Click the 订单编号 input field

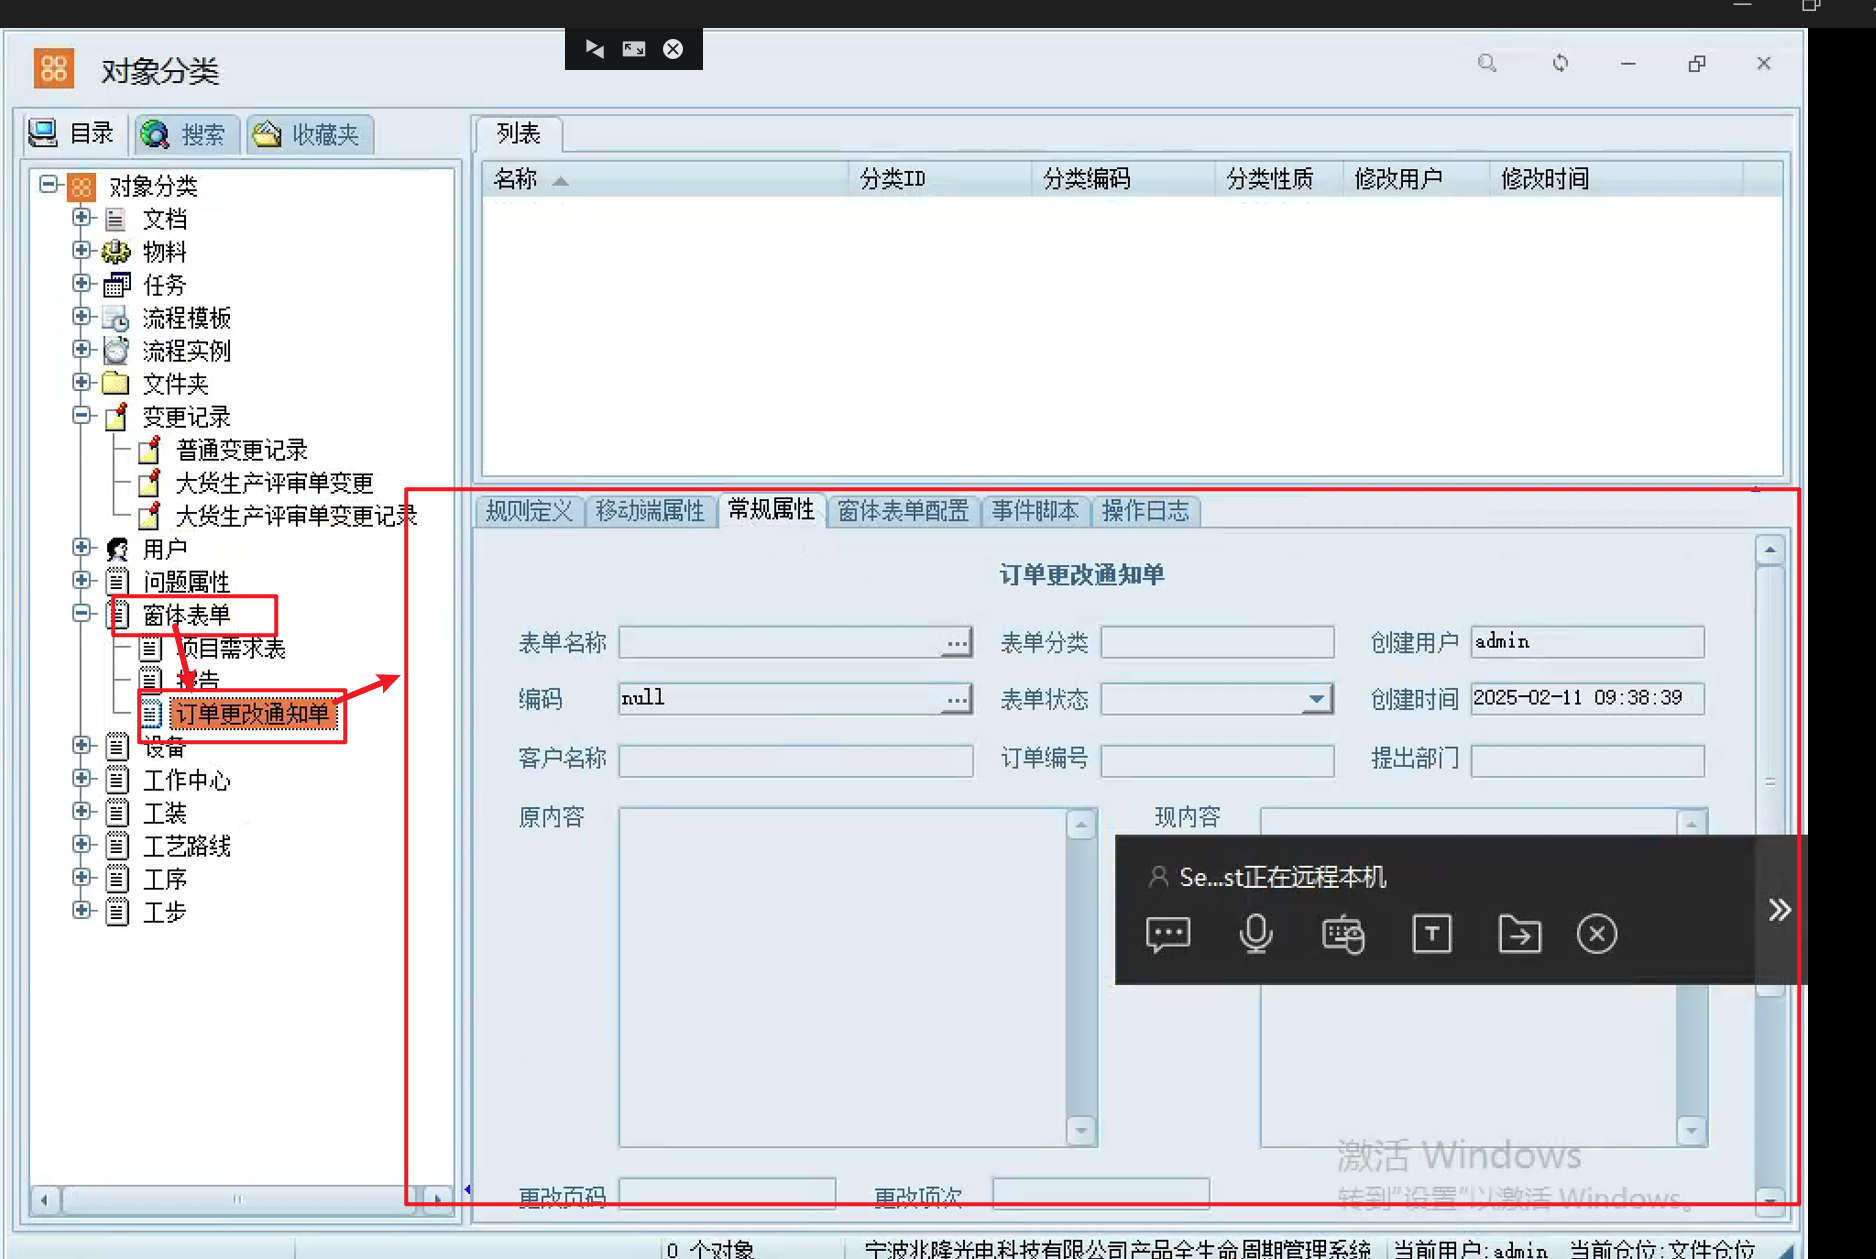tap(1217, 760)
